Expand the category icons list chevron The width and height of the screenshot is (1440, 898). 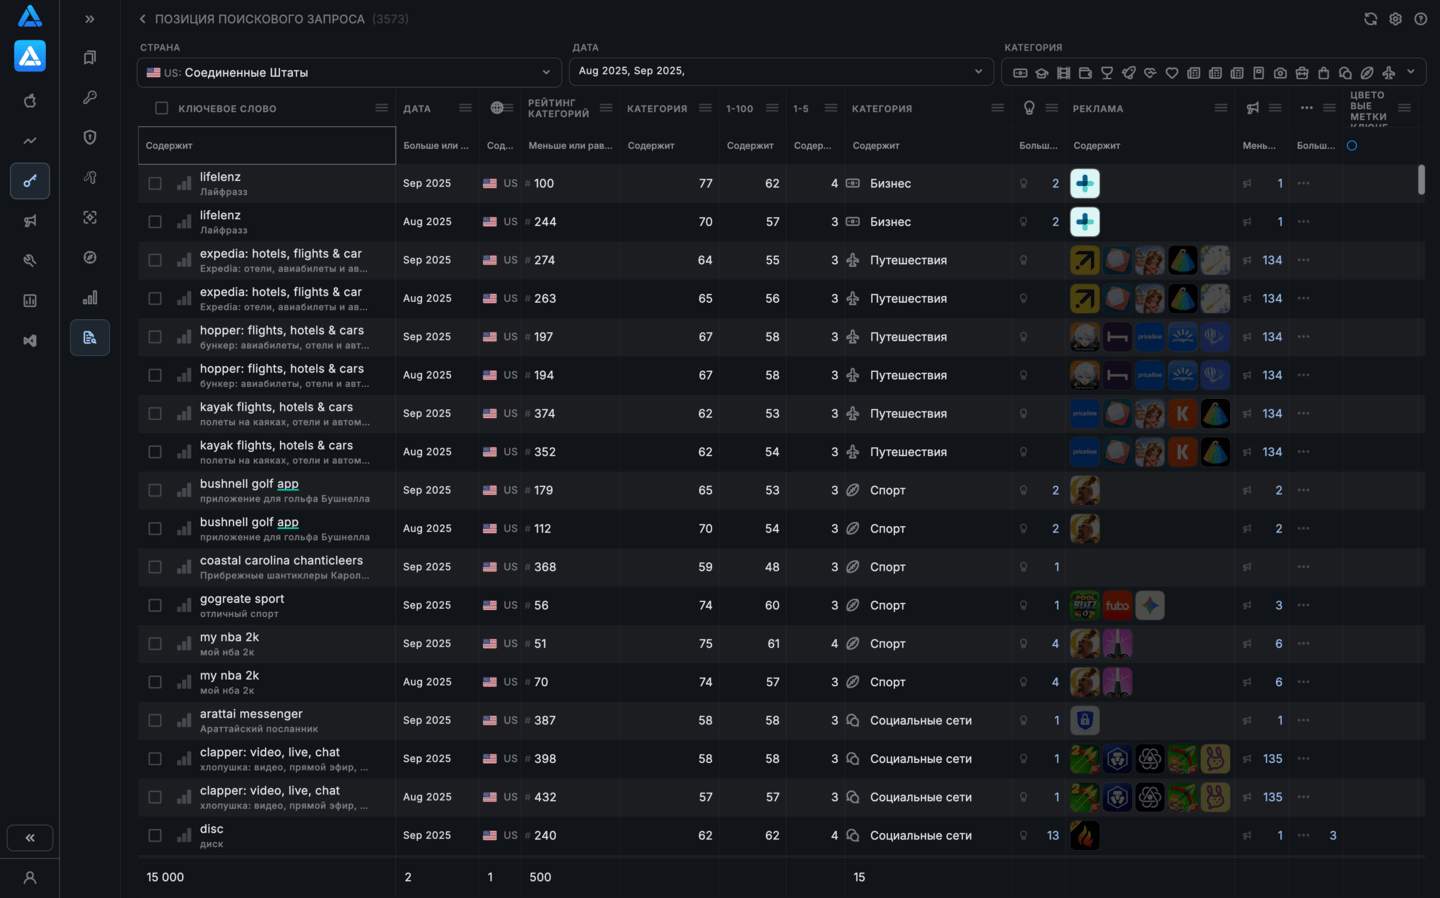(x=1411, y=72)
